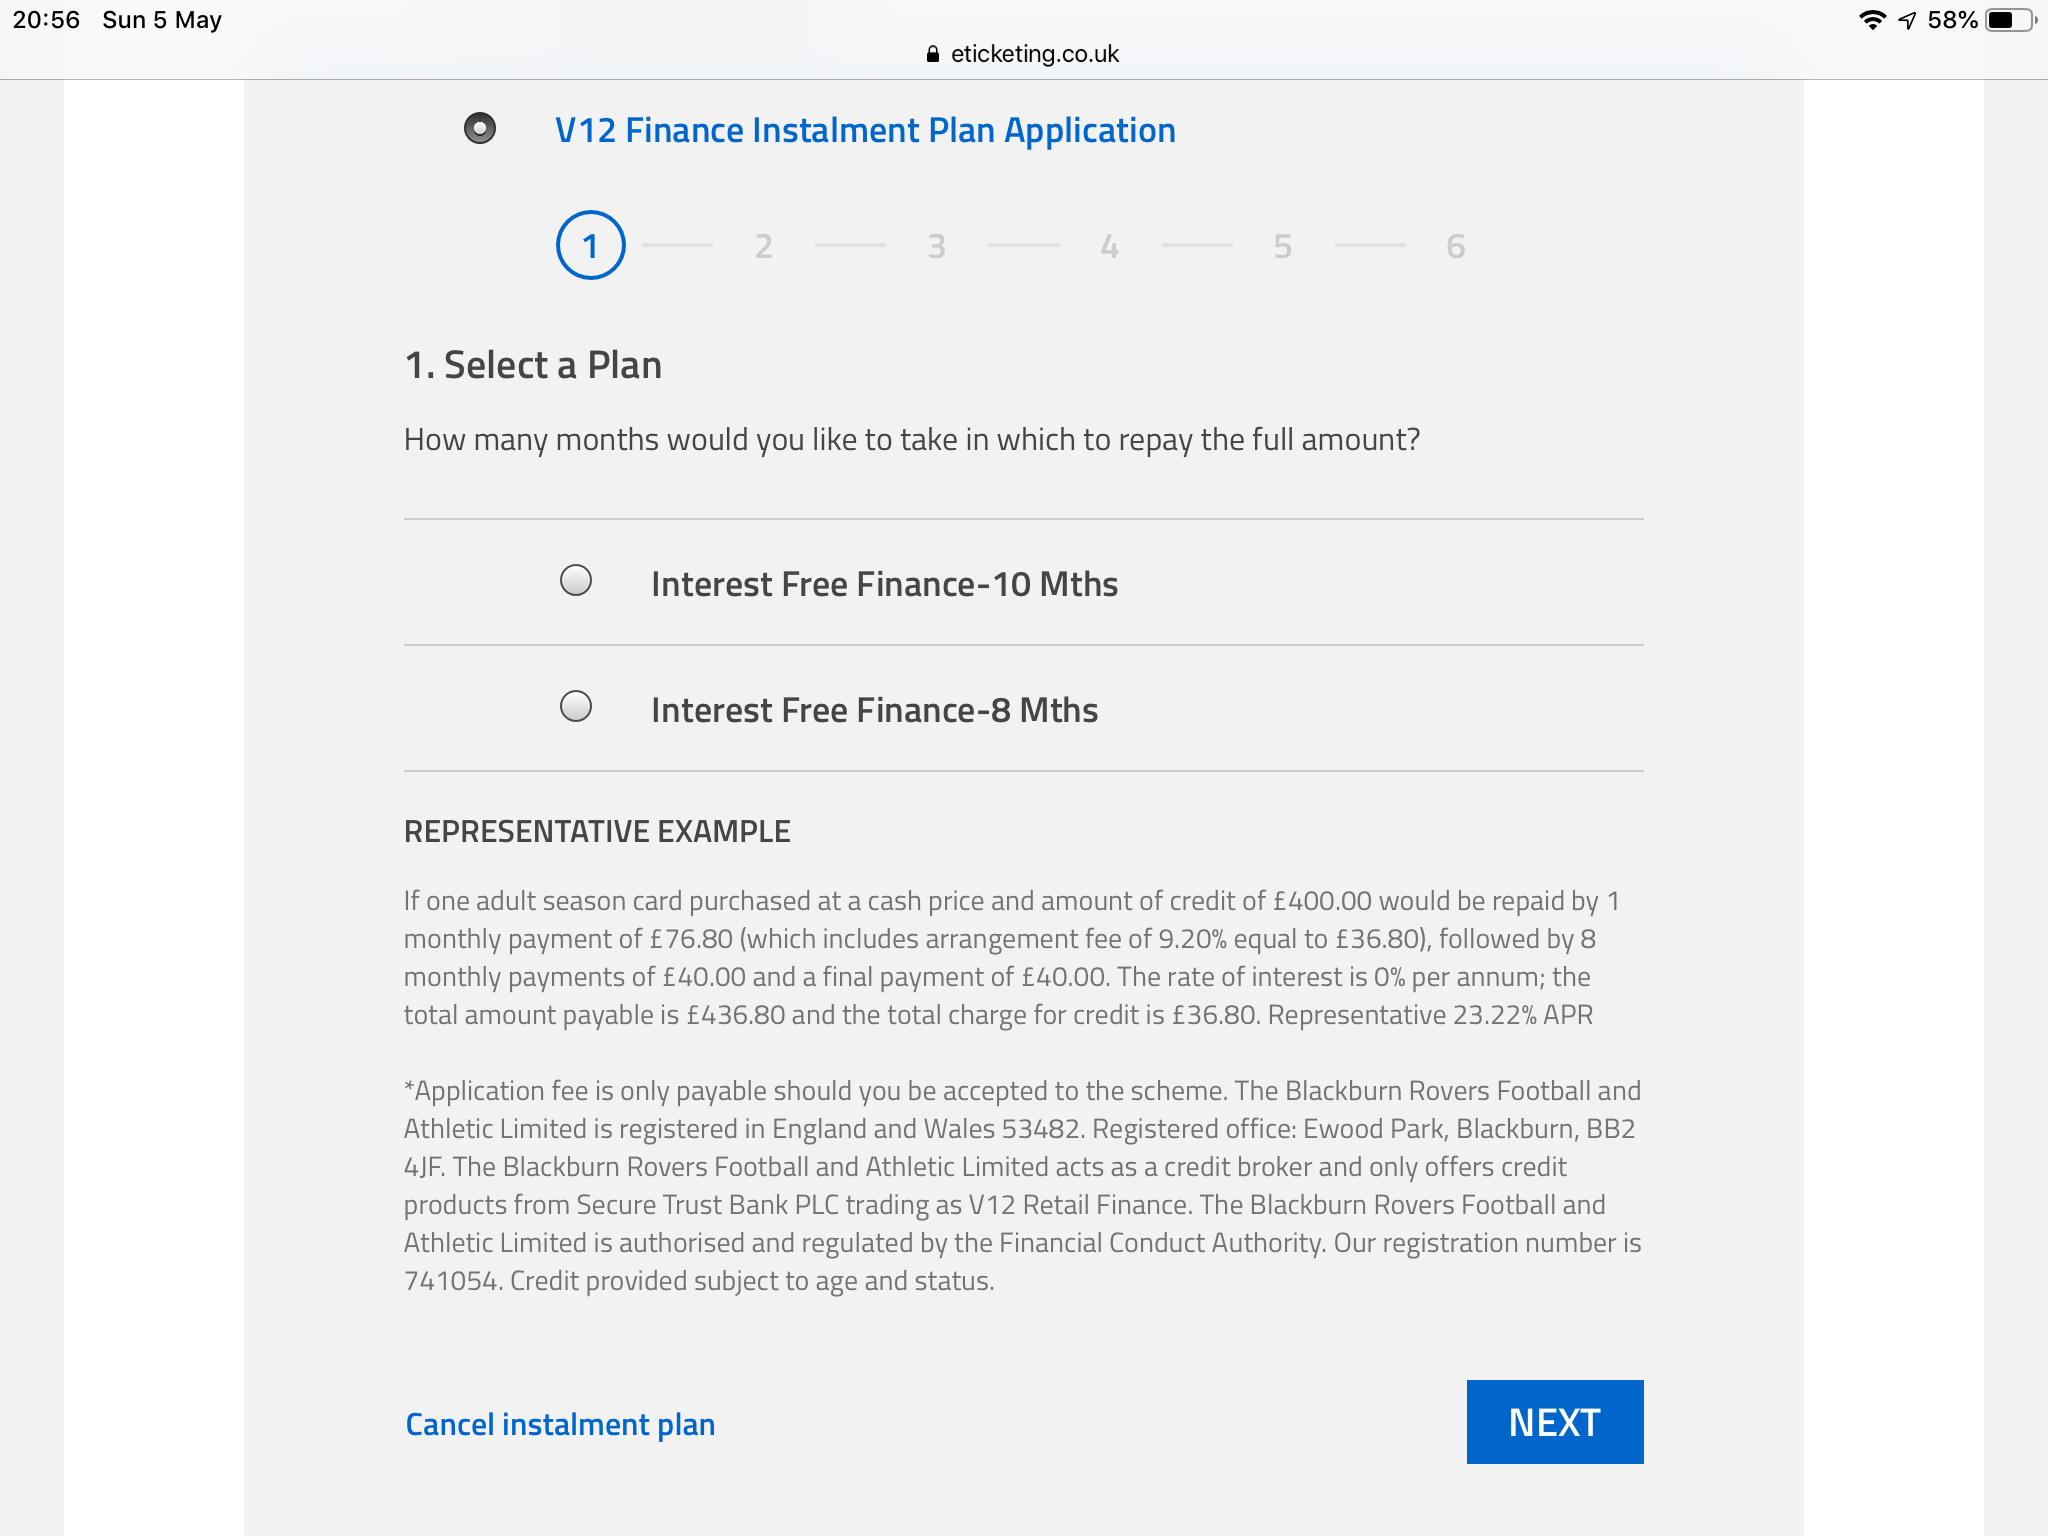The width and height of the screenshot is (2048, 1536).
Task: Go to step 3 in progress indicator
Action: click(937, 246)
